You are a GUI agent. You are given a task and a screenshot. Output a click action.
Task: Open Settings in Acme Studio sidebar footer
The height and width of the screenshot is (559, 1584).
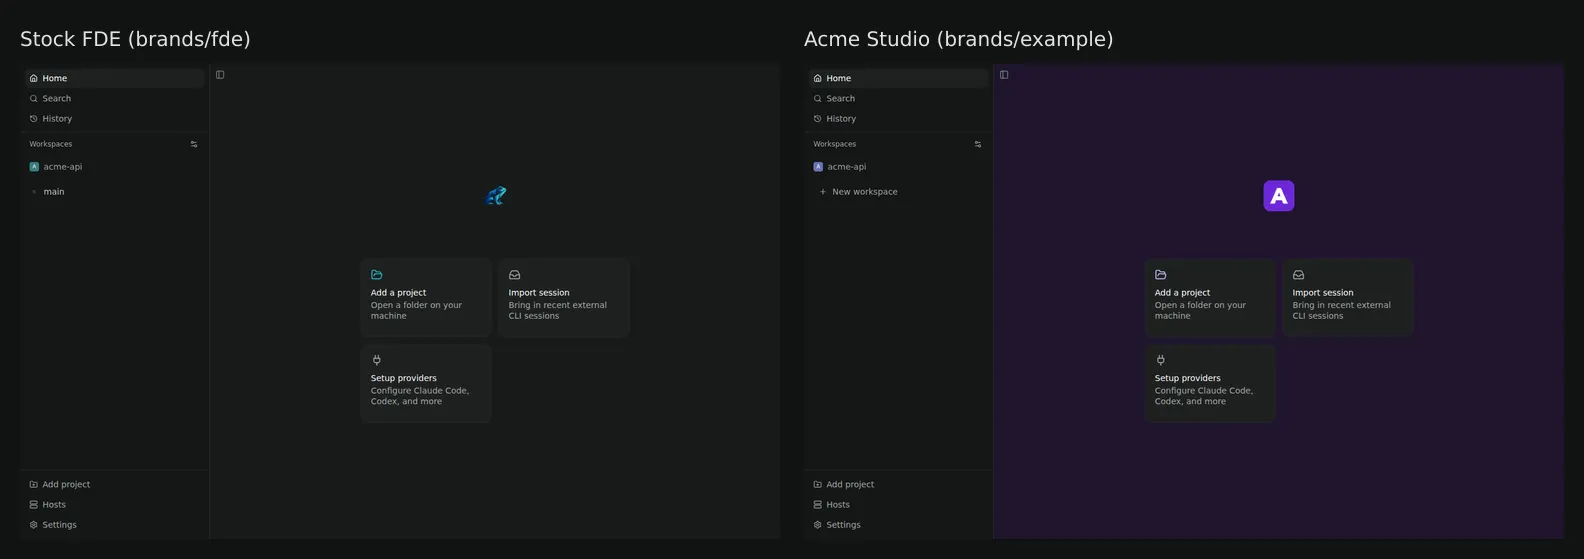click(898, 524)
